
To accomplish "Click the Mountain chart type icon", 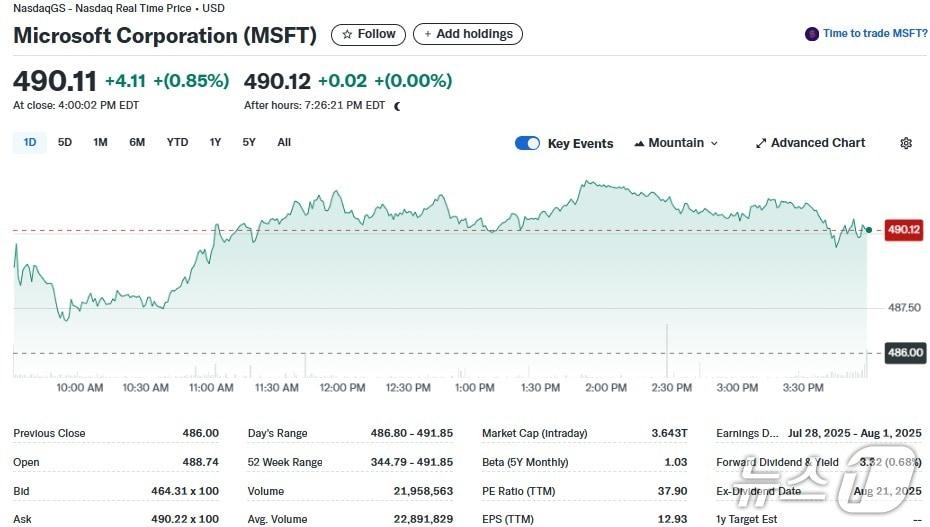I will [x=639, y=143].
